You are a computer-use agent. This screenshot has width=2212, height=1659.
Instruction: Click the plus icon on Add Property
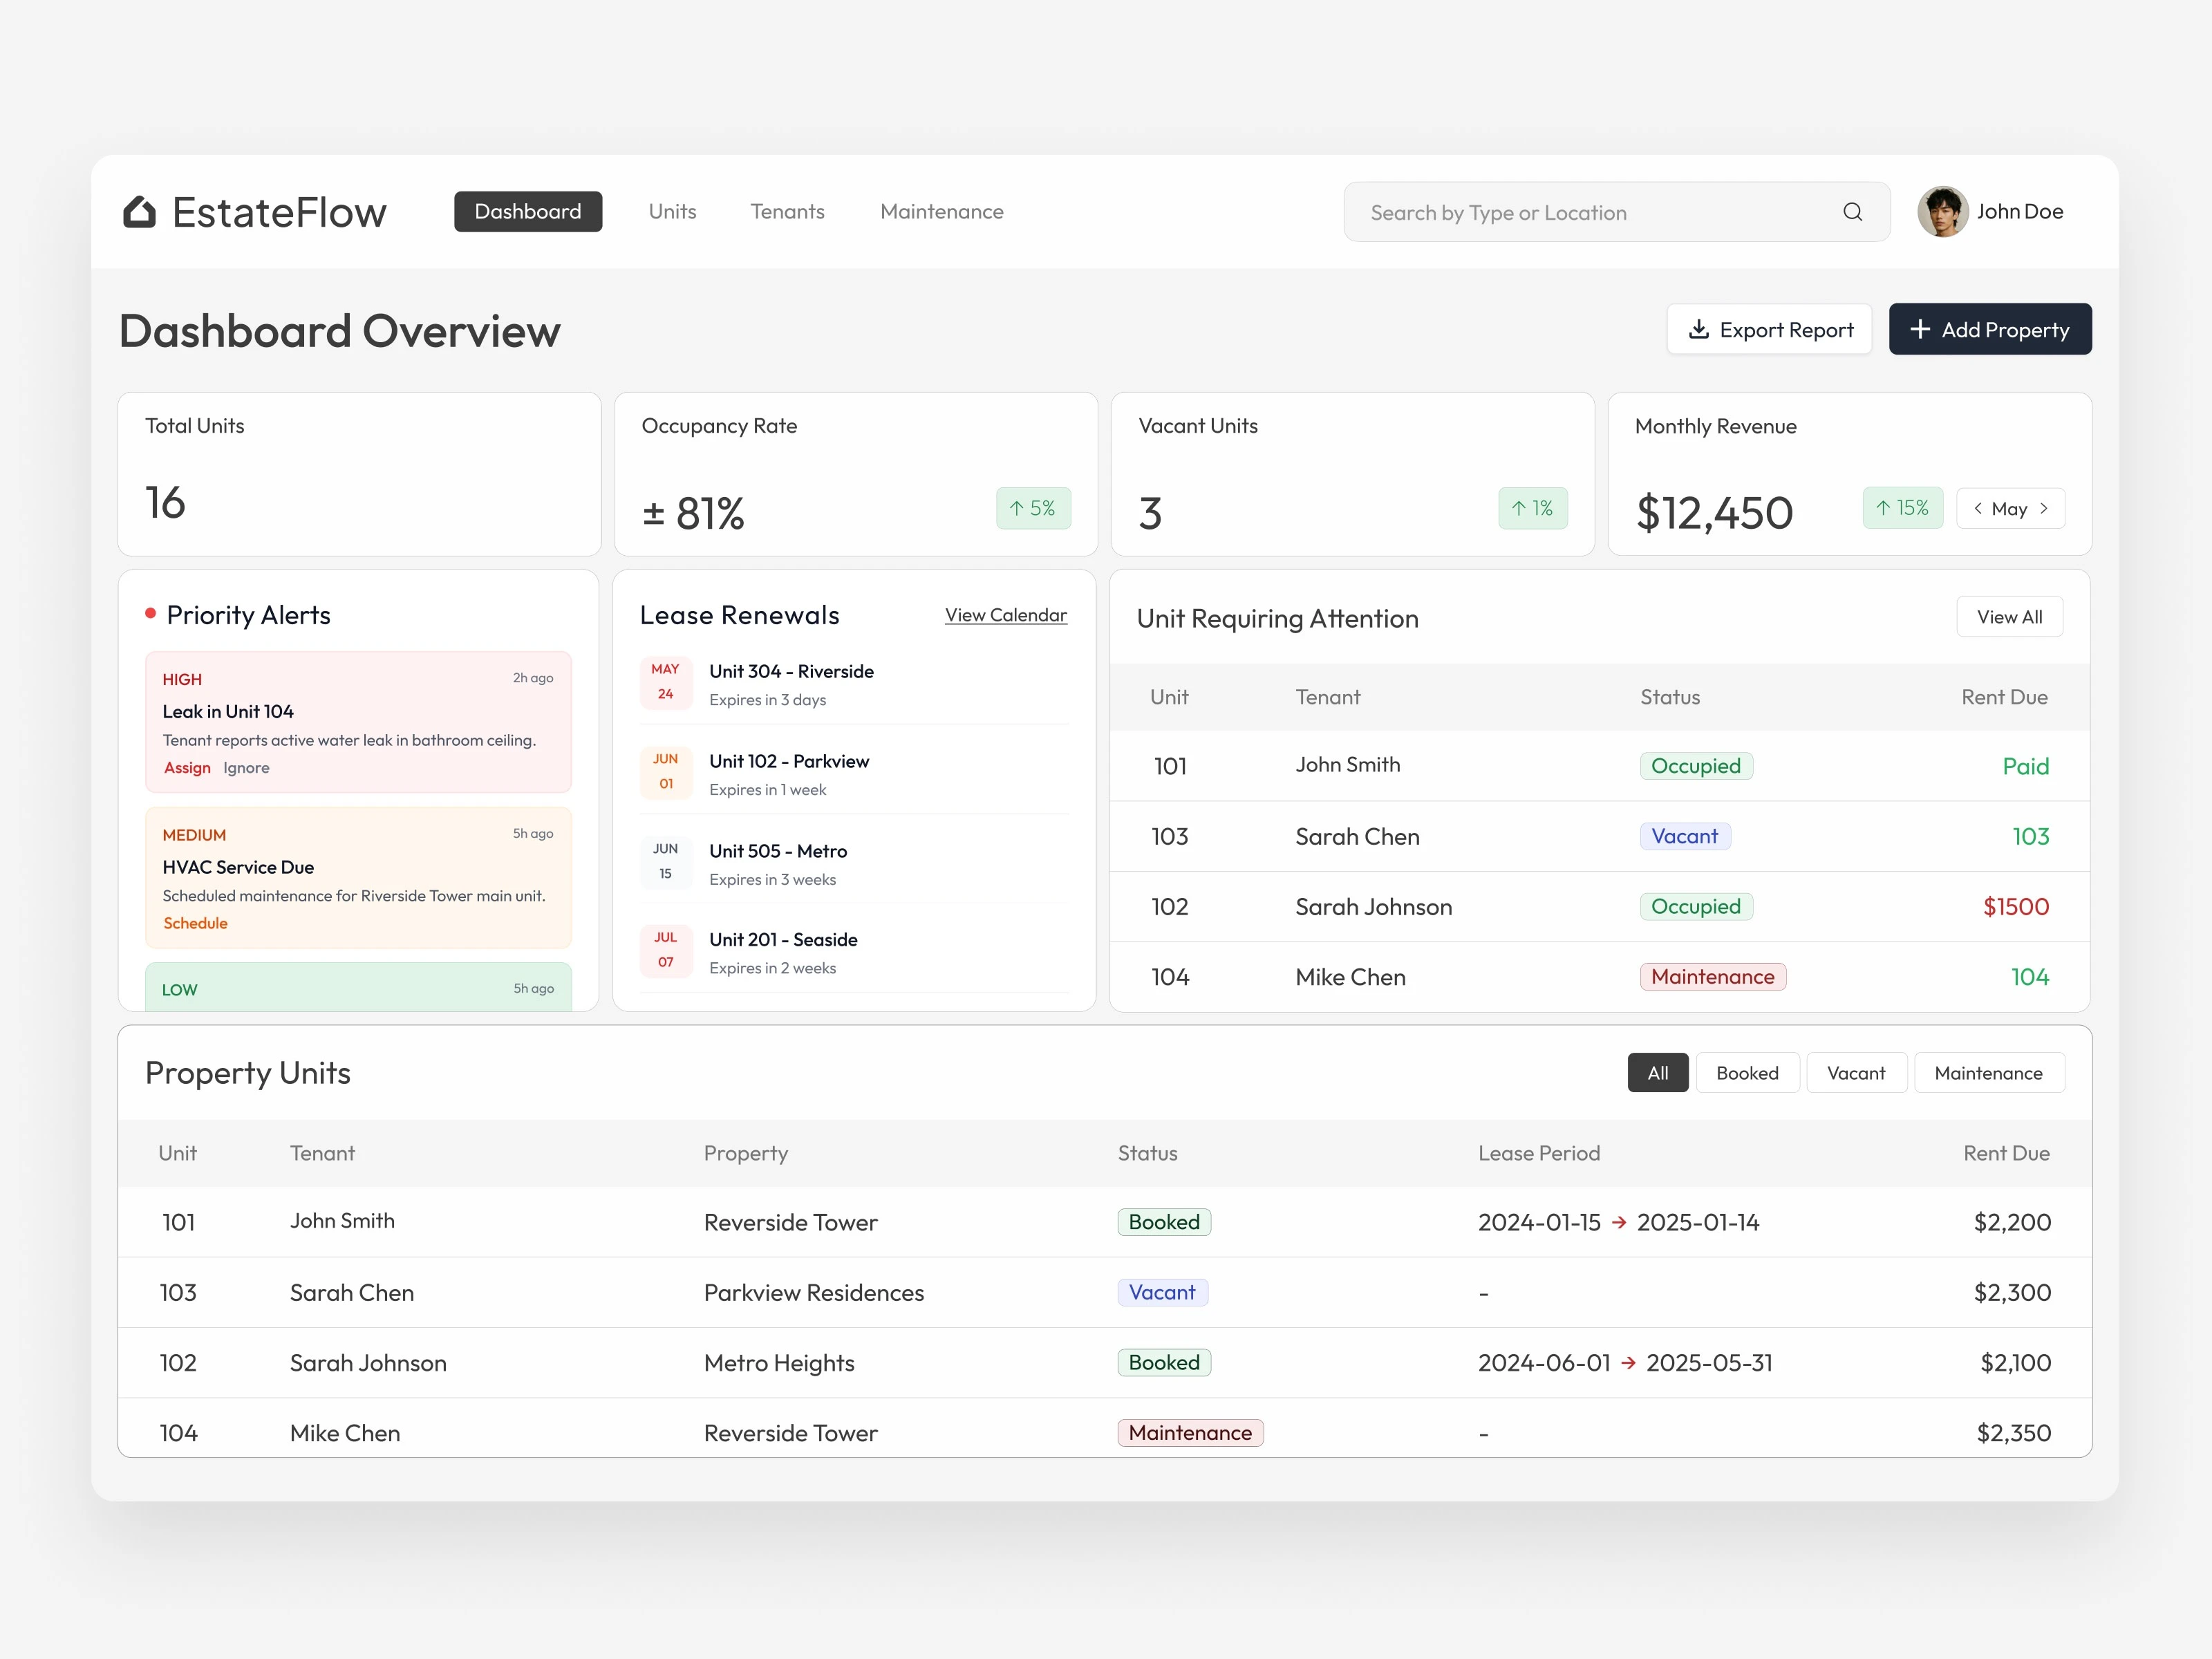[x=1919, y=330]
